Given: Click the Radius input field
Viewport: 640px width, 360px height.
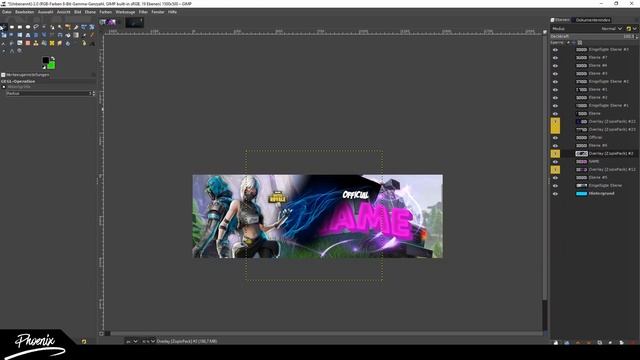Looking at the screenshot, I should point(48,93).
